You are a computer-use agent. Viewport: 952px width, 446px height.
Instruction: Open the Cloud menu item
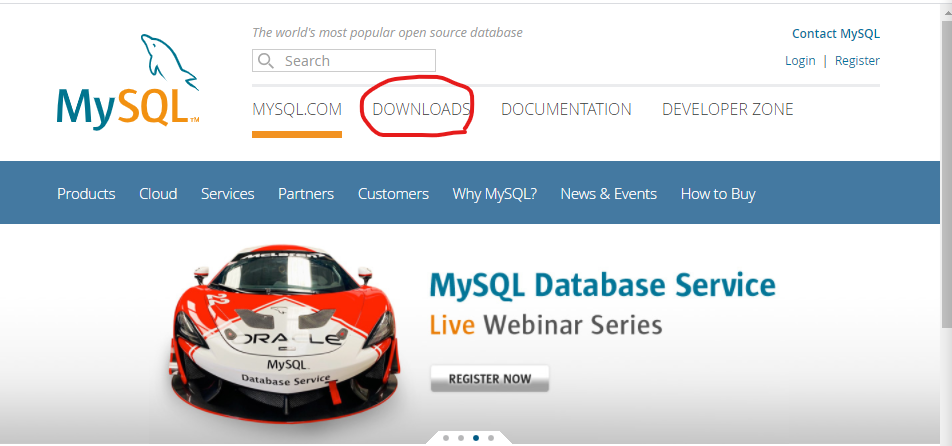pyautogui.click(x=158, y=194)
